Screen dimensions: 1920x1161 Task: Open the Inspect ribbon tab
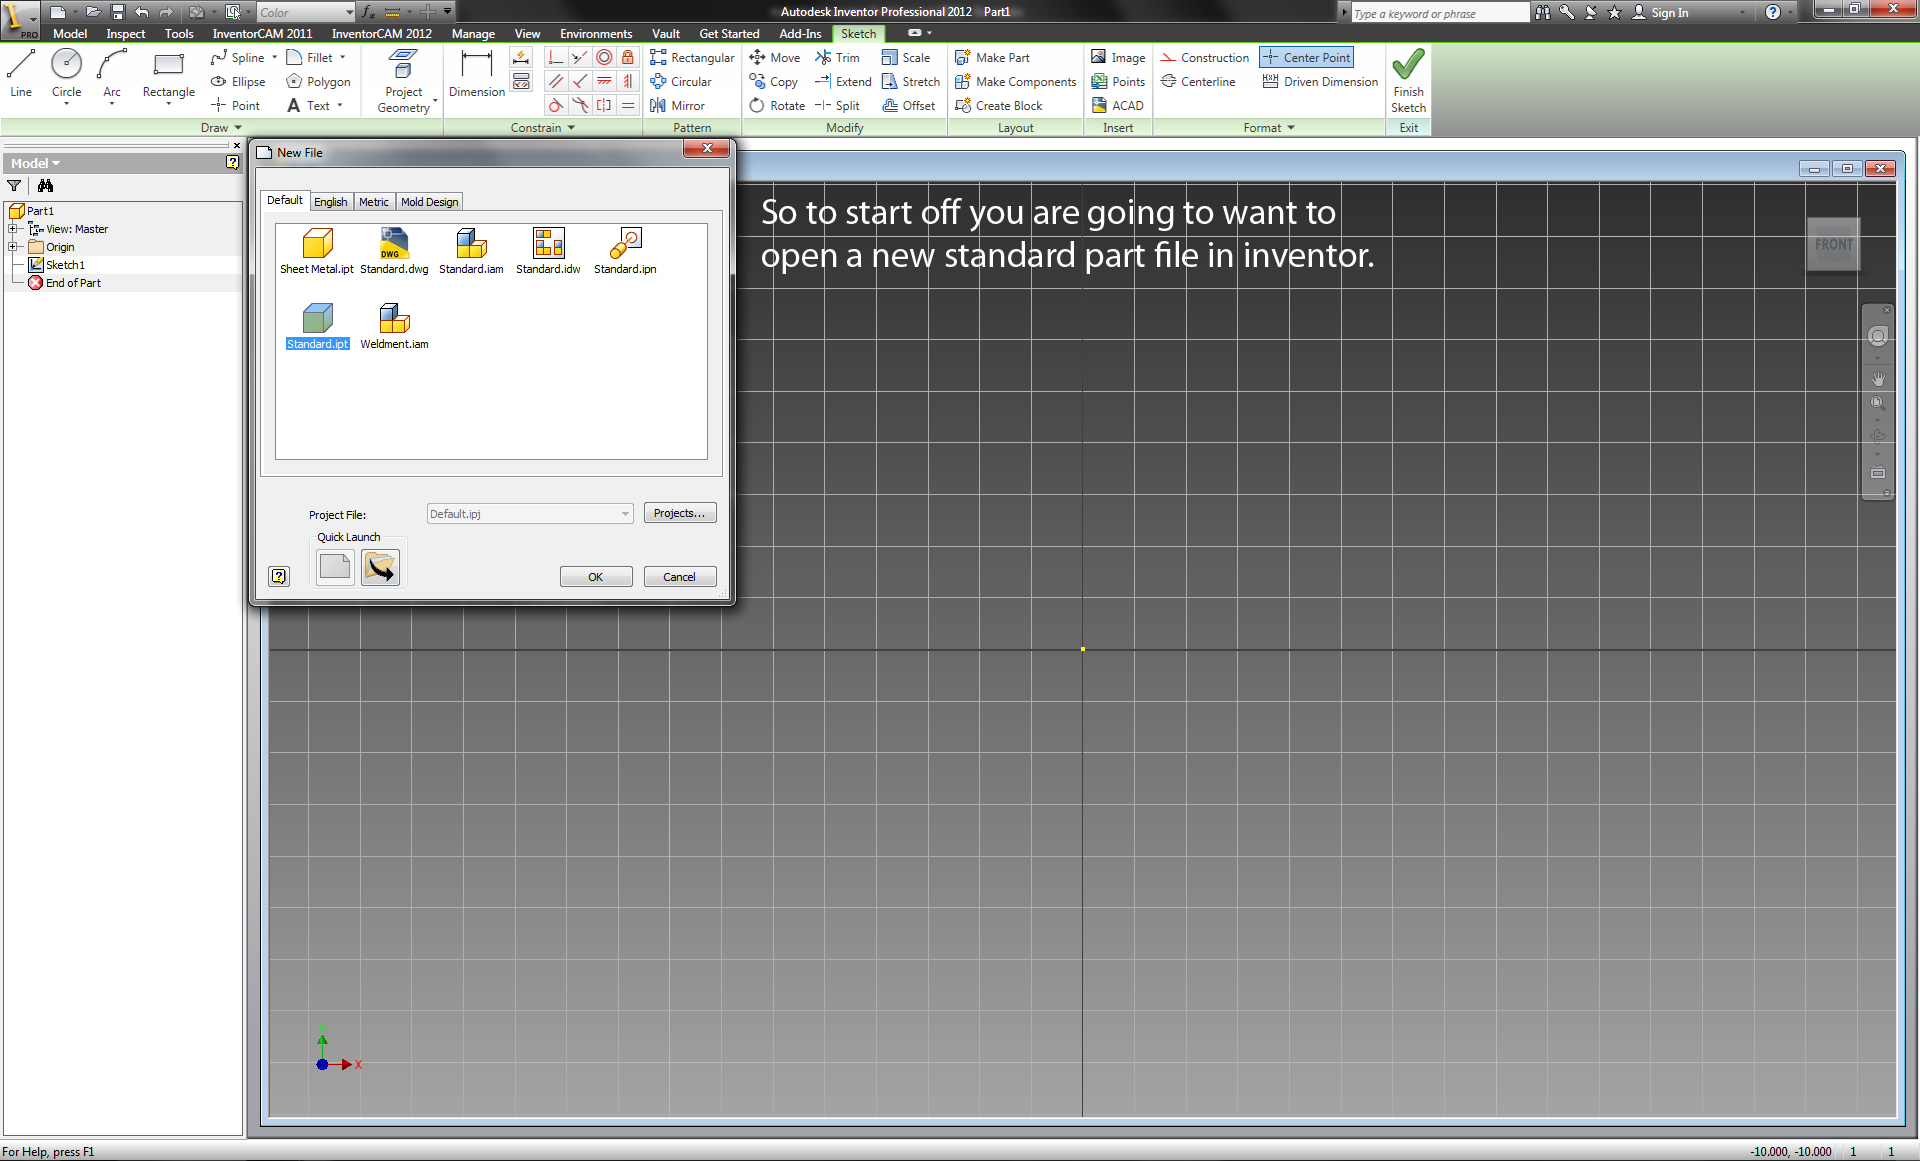click(126, 34)
